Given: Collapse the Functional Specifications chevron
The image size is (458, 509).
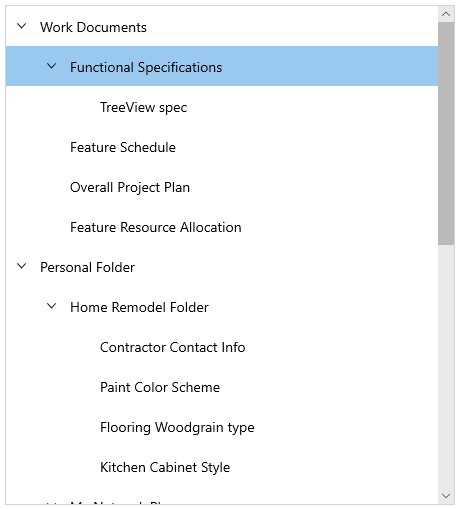Looking at the screenshot, I should (x=52, y=66).
